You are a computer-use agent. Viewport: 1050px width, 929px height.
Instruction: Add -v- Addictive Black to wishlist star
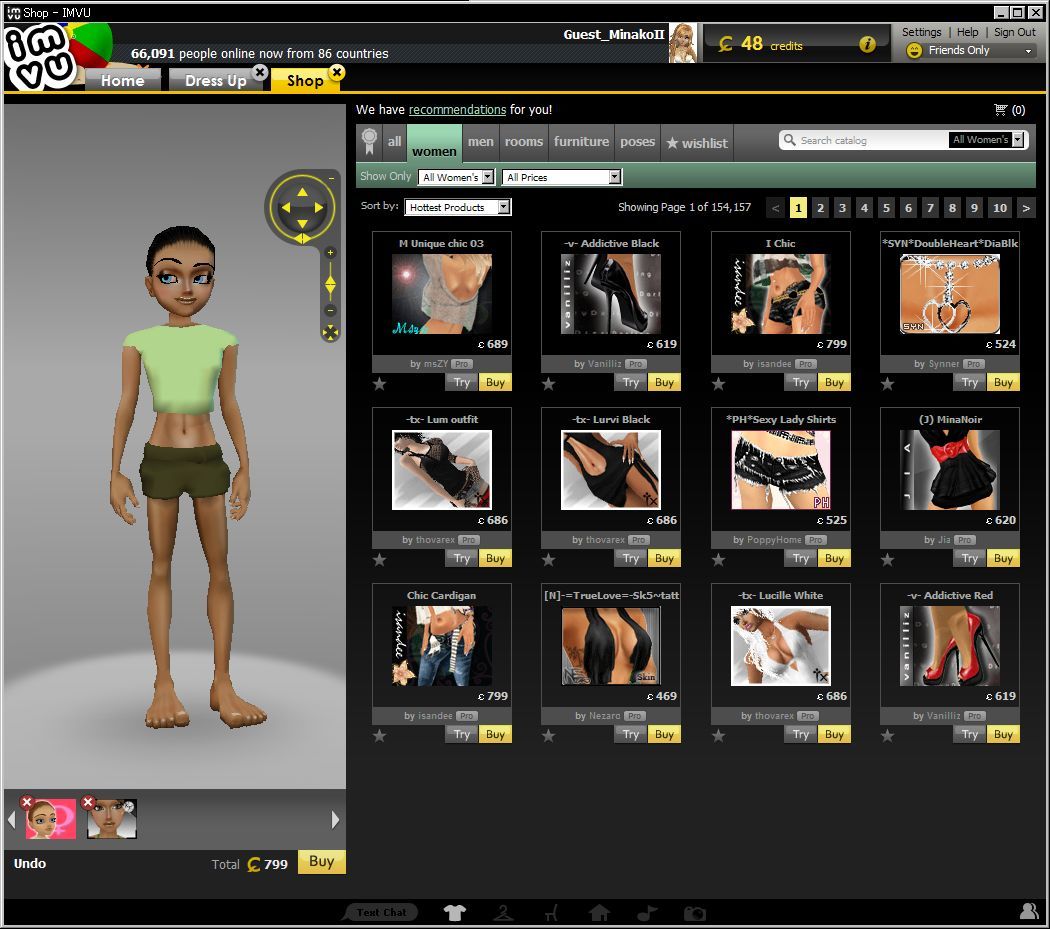coord(548,384)
